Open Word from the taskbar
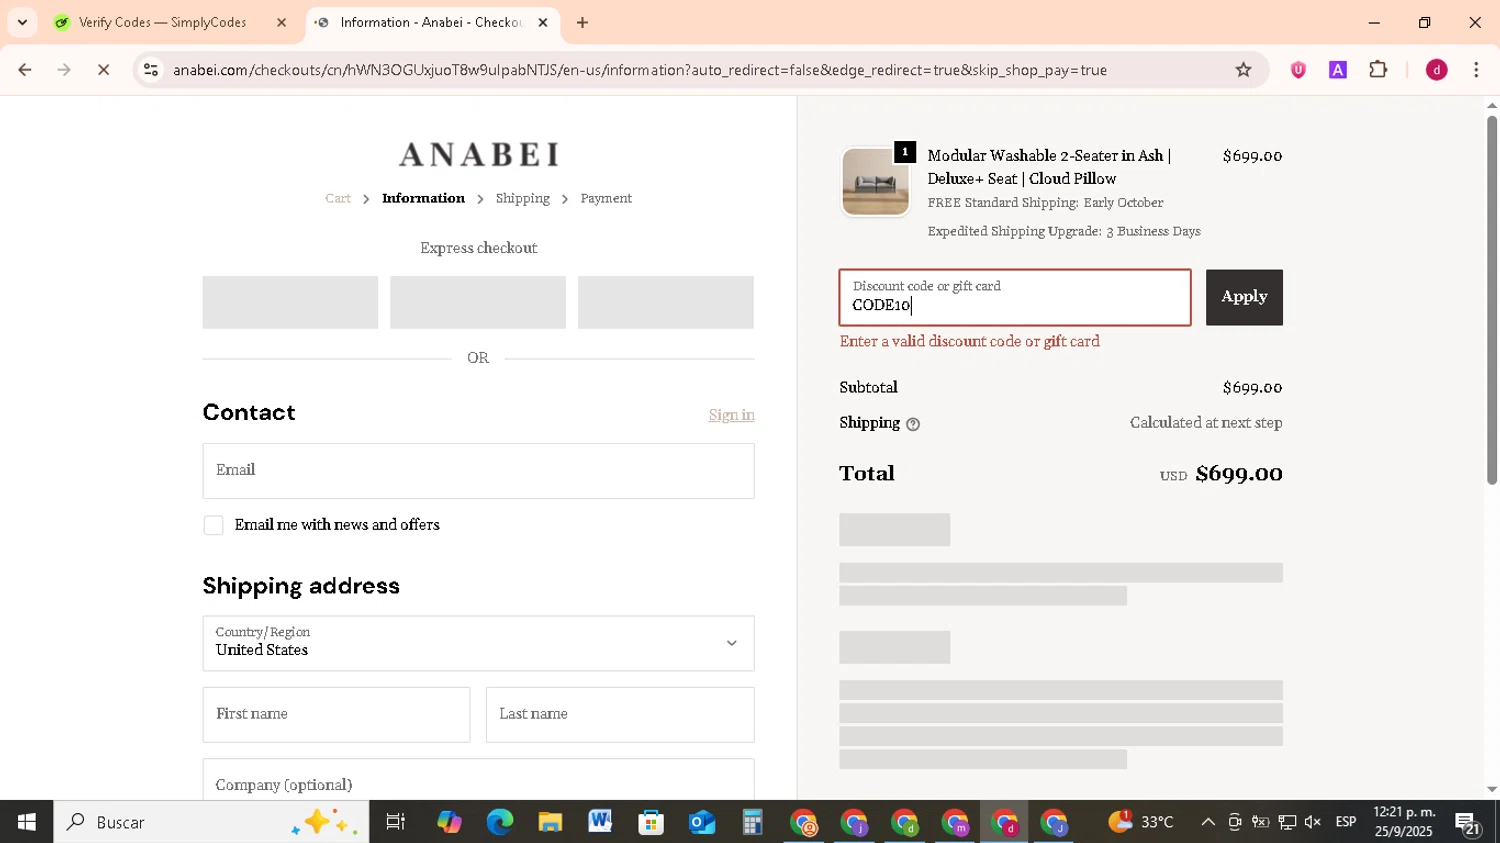 pyautogui.click(x=600, y=822)
